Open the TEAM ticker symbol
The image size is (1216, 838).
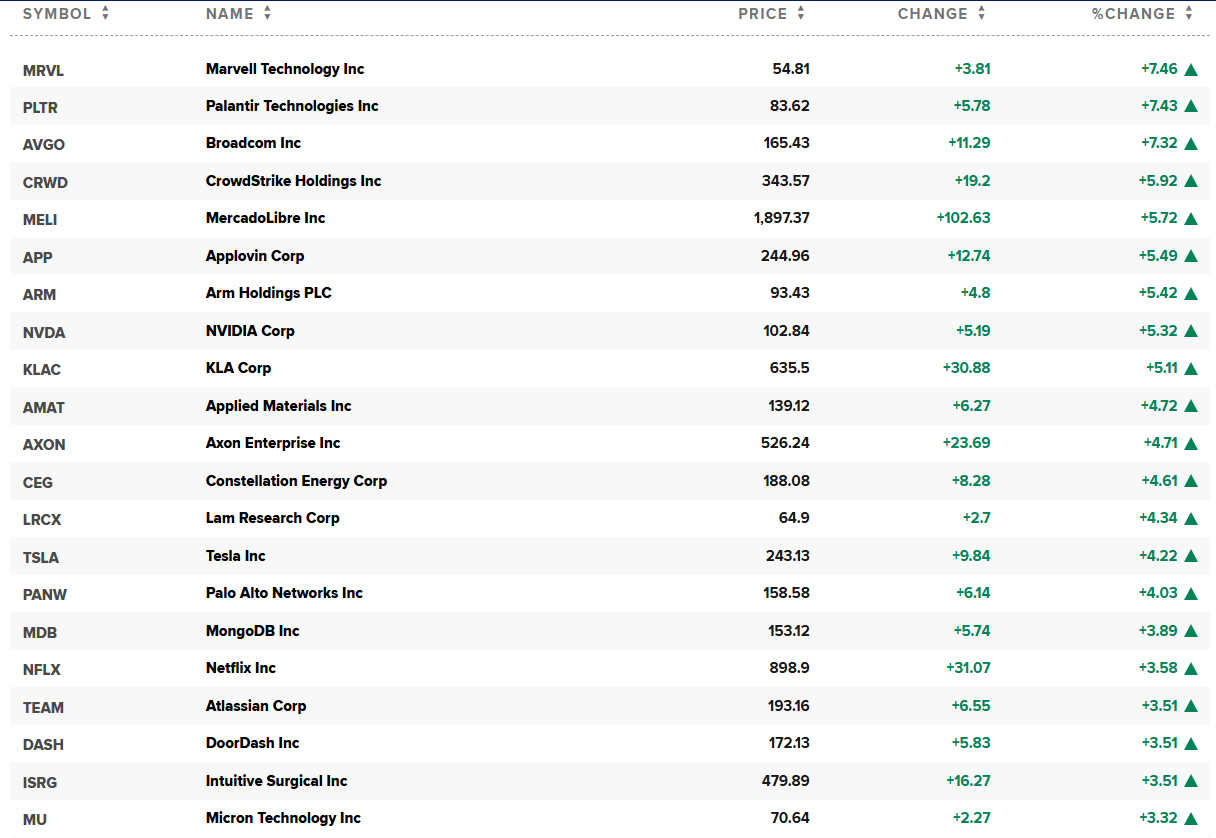43,707
